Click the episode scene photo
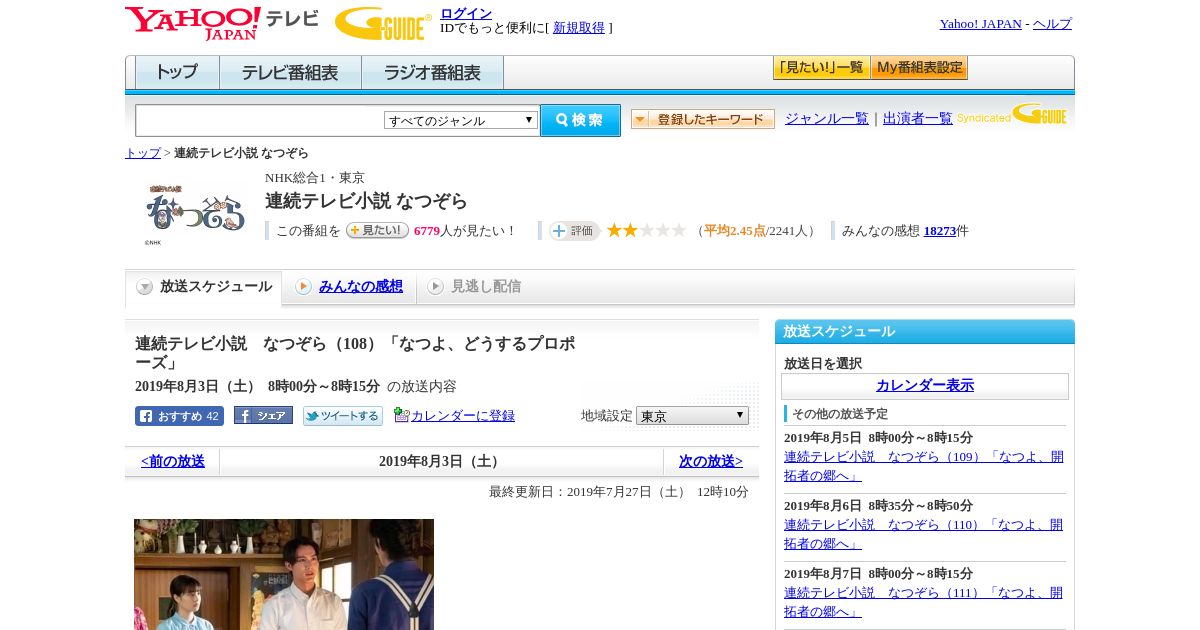 click(x=284, y=574)
